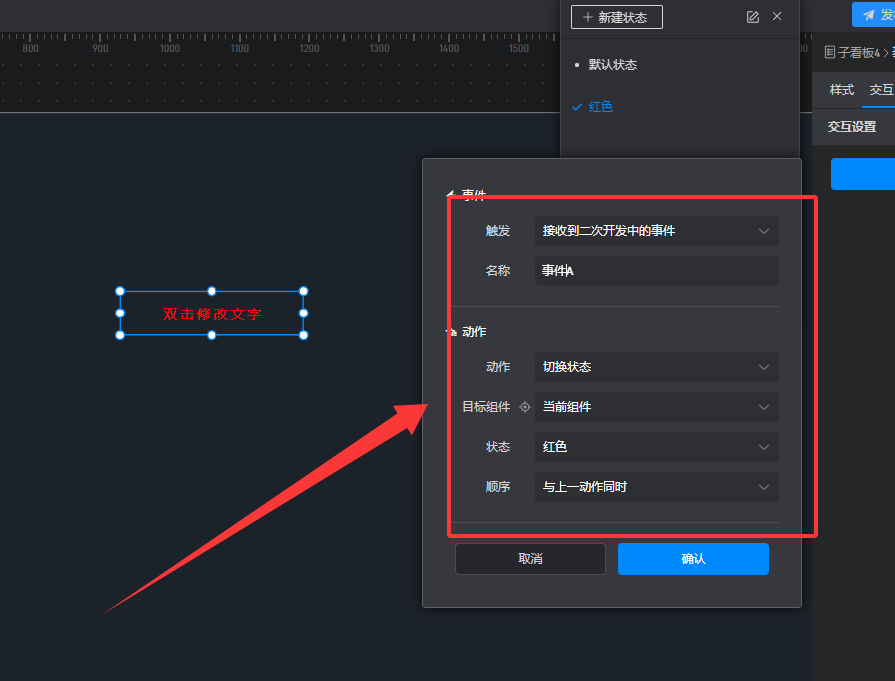Open the 动作 action dropdown showing 切换状态
This screenshot has width=895, height=681.
coord(656,367)
